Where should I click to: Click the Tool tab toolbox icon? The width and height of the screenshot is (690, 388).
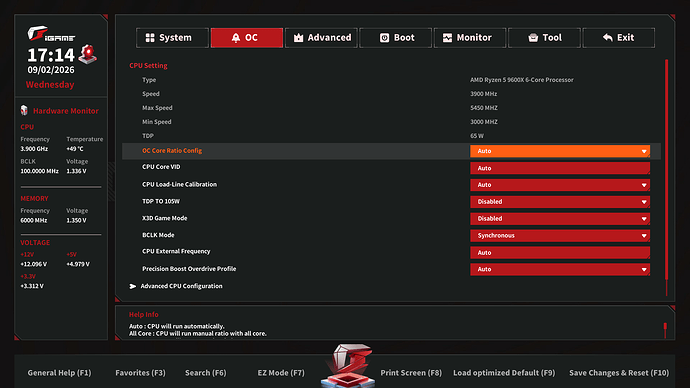533,38
